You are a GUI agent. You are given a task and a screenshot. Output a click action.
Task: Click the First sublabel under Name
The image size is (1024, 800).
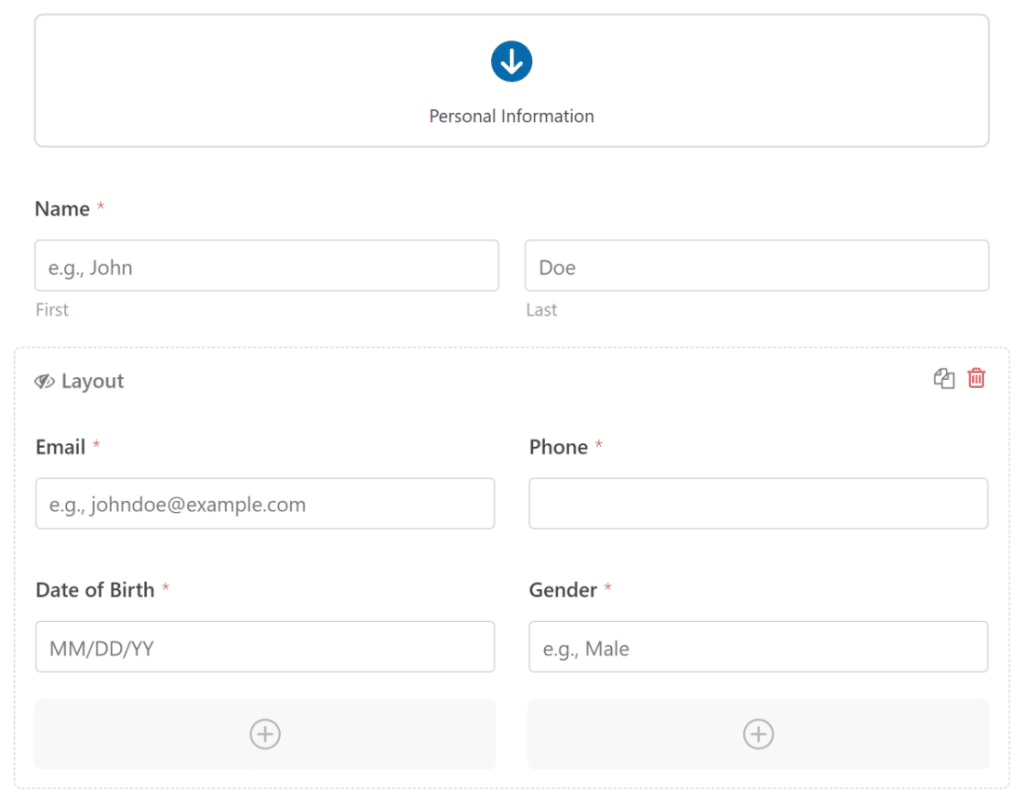click(x=52, y=310)
